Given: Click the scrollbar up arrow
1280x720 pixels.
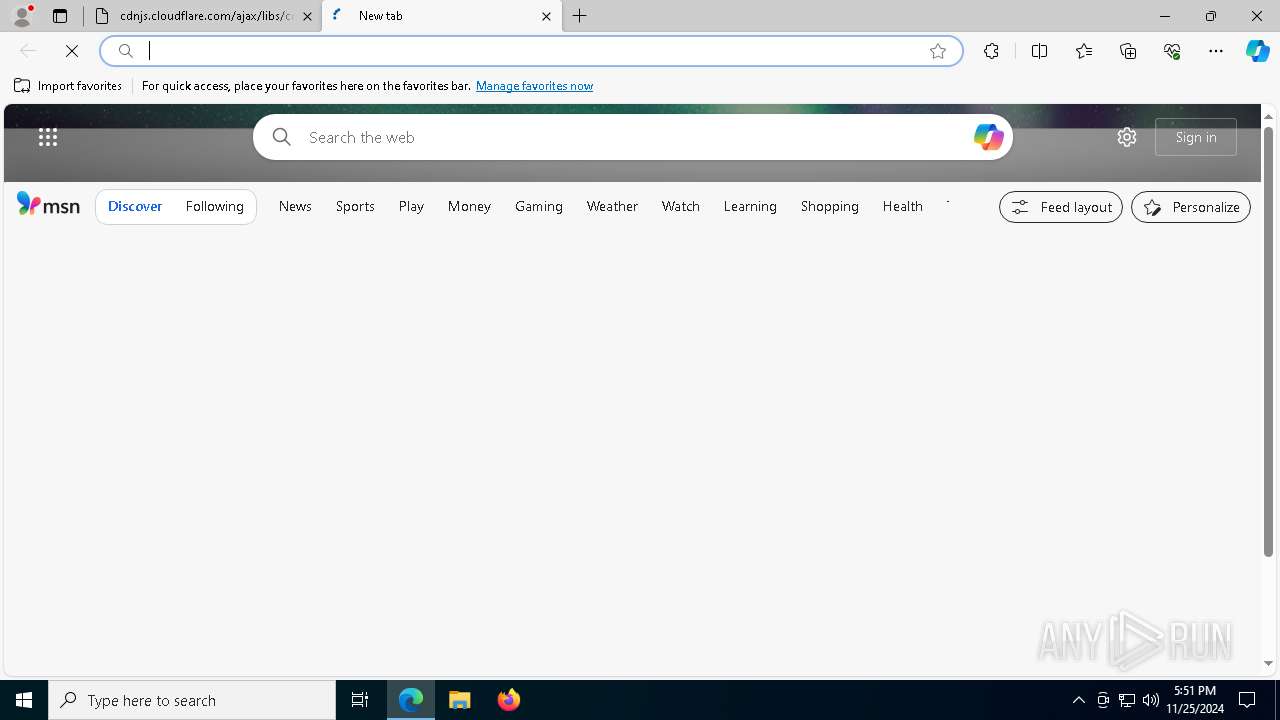Looking at the screenshot, I should click(x=1268, y=116).
